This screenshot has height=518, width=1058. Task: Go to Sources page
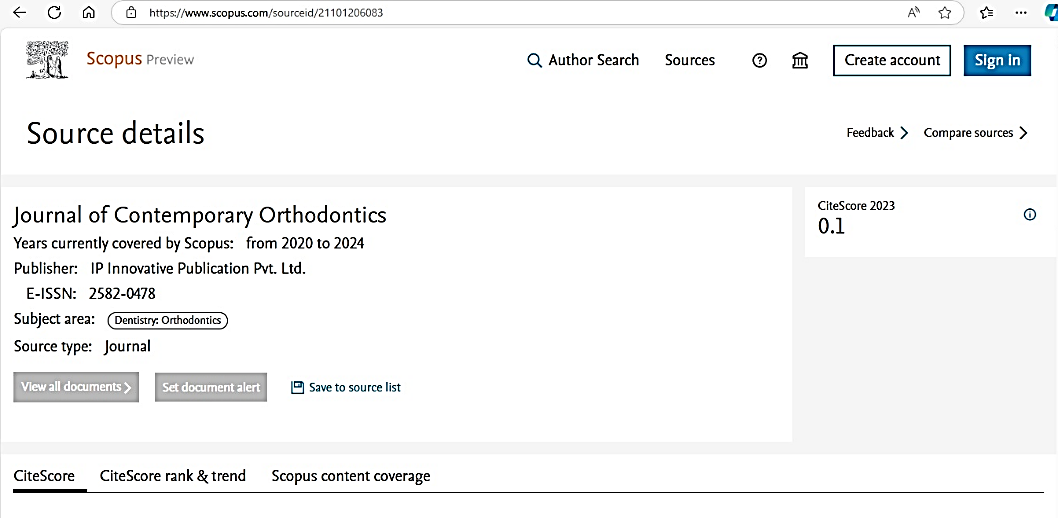[x=690, y=60]
